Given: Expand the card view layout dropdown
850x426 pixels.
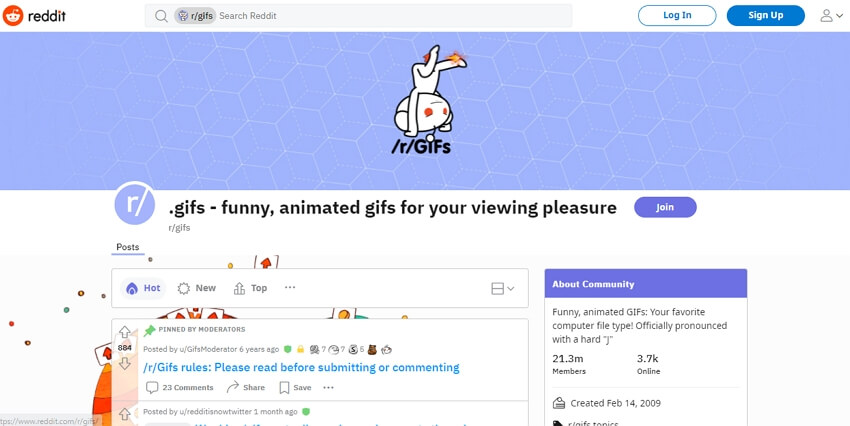Looking at the screenshot, I should pyautogui.click(x=503, y=288).
